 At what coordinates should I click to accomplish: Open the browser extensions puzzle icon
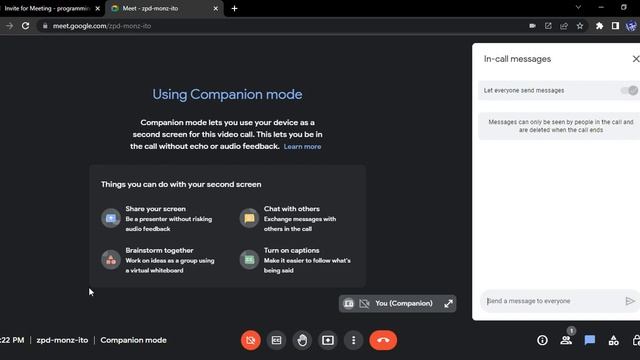point(599,26)
